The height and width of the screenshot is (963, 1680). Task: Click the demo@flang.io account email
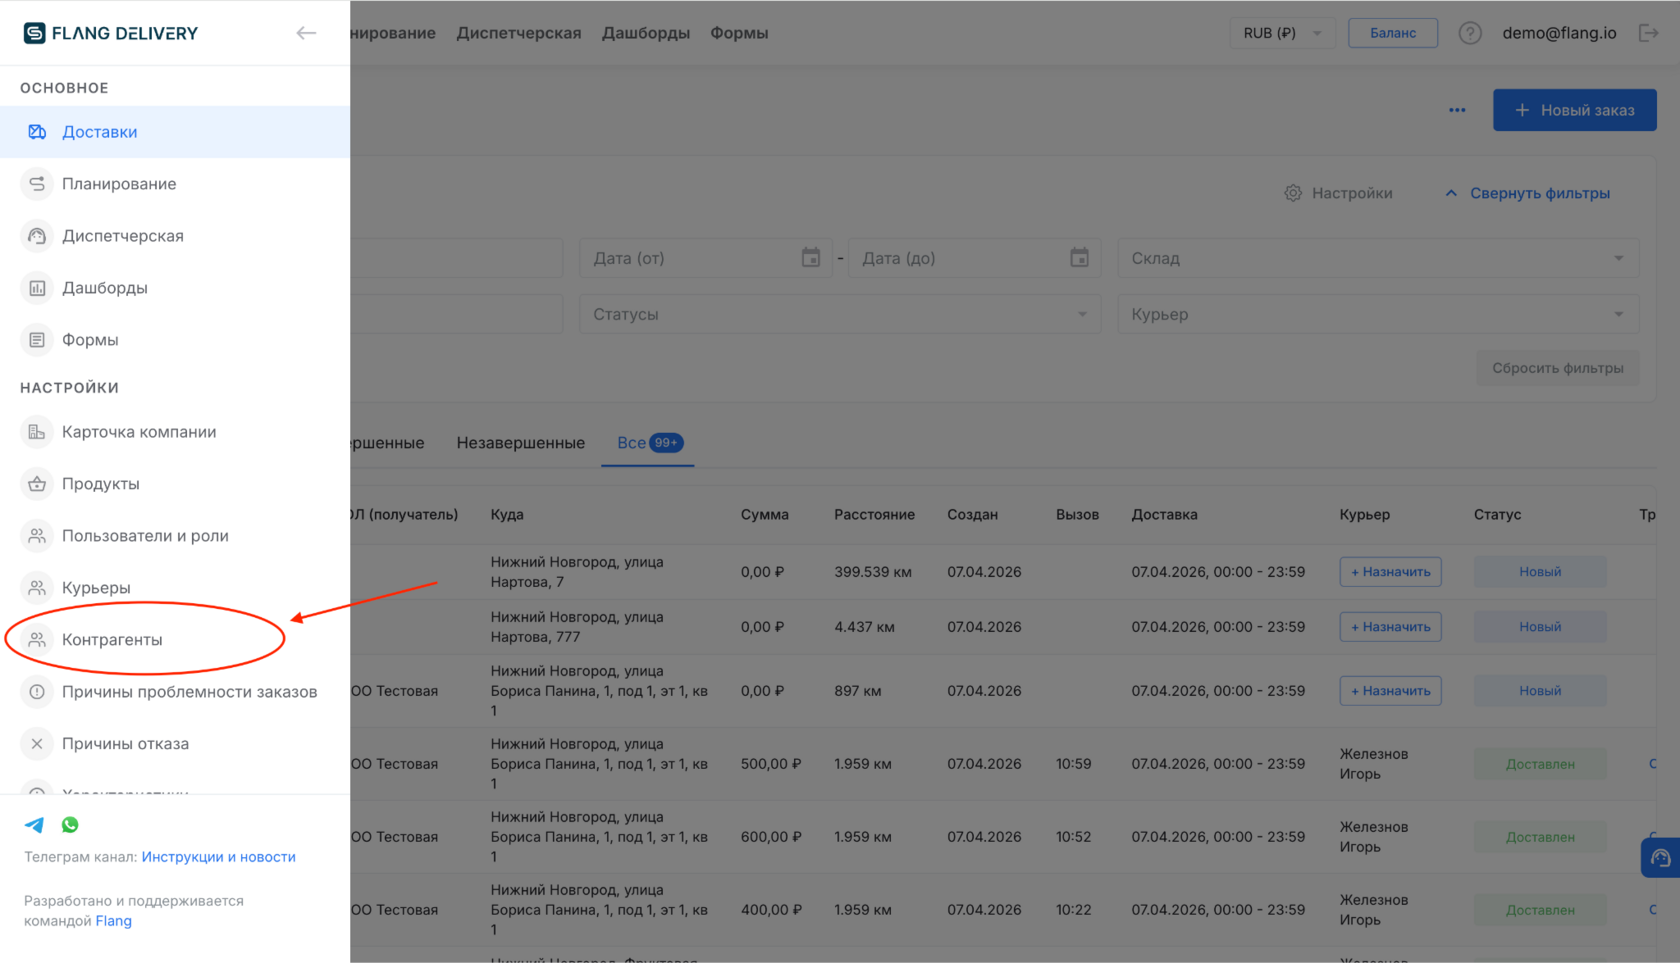tap(1560, 33)
